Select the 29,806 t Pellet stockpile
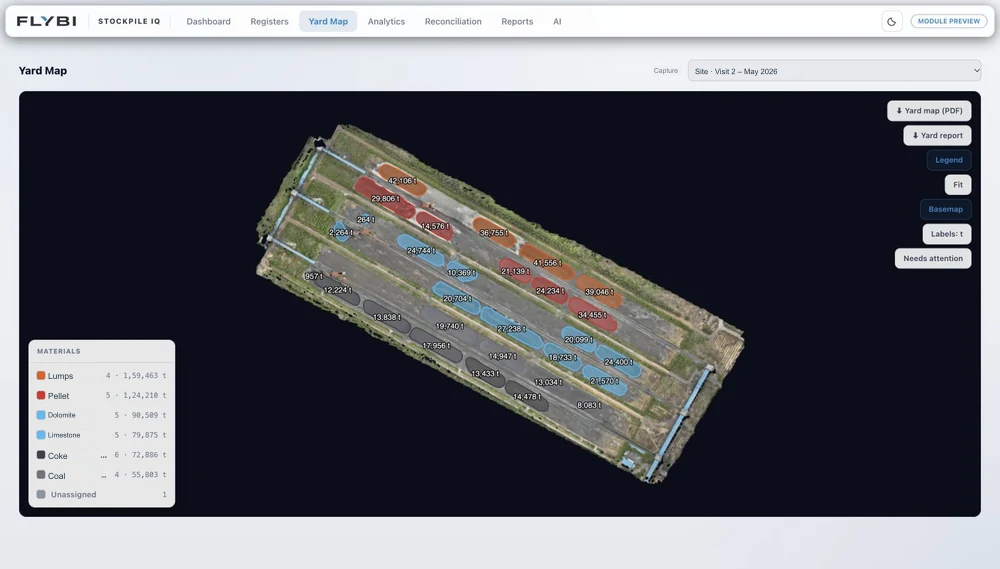 (385, 198)
